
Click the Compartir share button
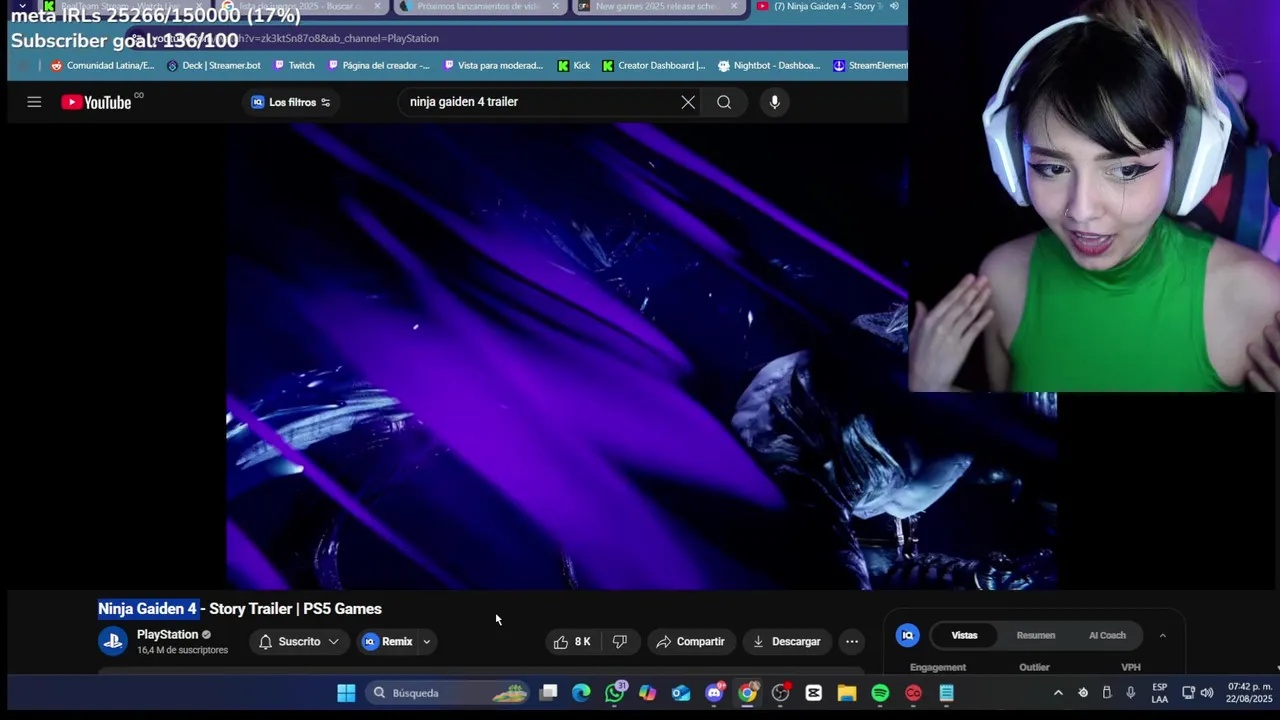[x=690, y=642]
